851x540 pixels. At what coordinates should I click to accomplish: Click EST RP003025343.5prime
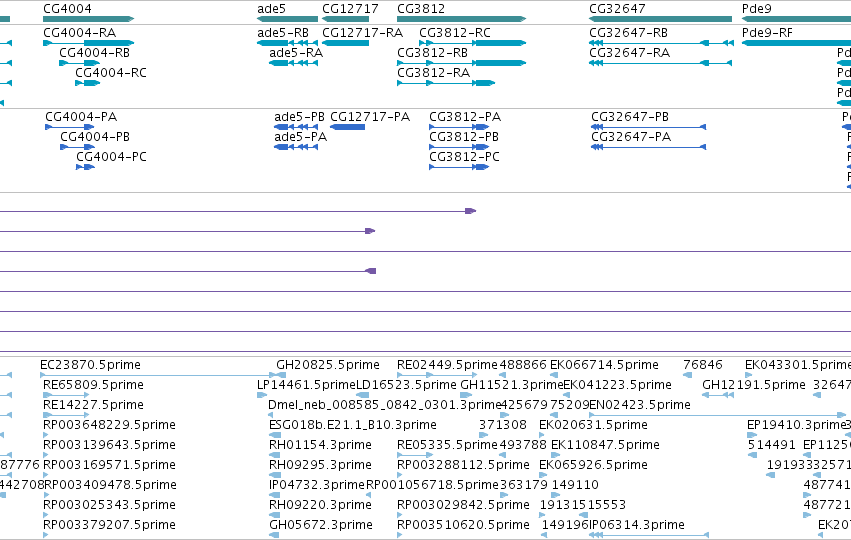pyautogui.click(x=46, y=515)
